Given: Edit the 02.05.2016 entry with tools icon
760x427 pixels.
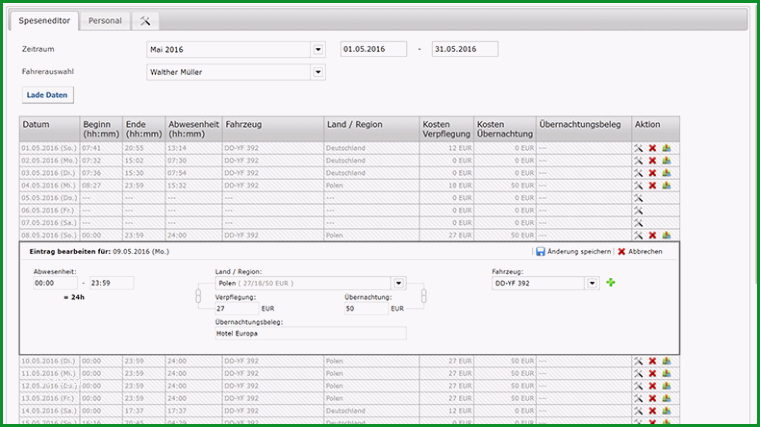Looking at the screenshot, I should pos(638,161).
